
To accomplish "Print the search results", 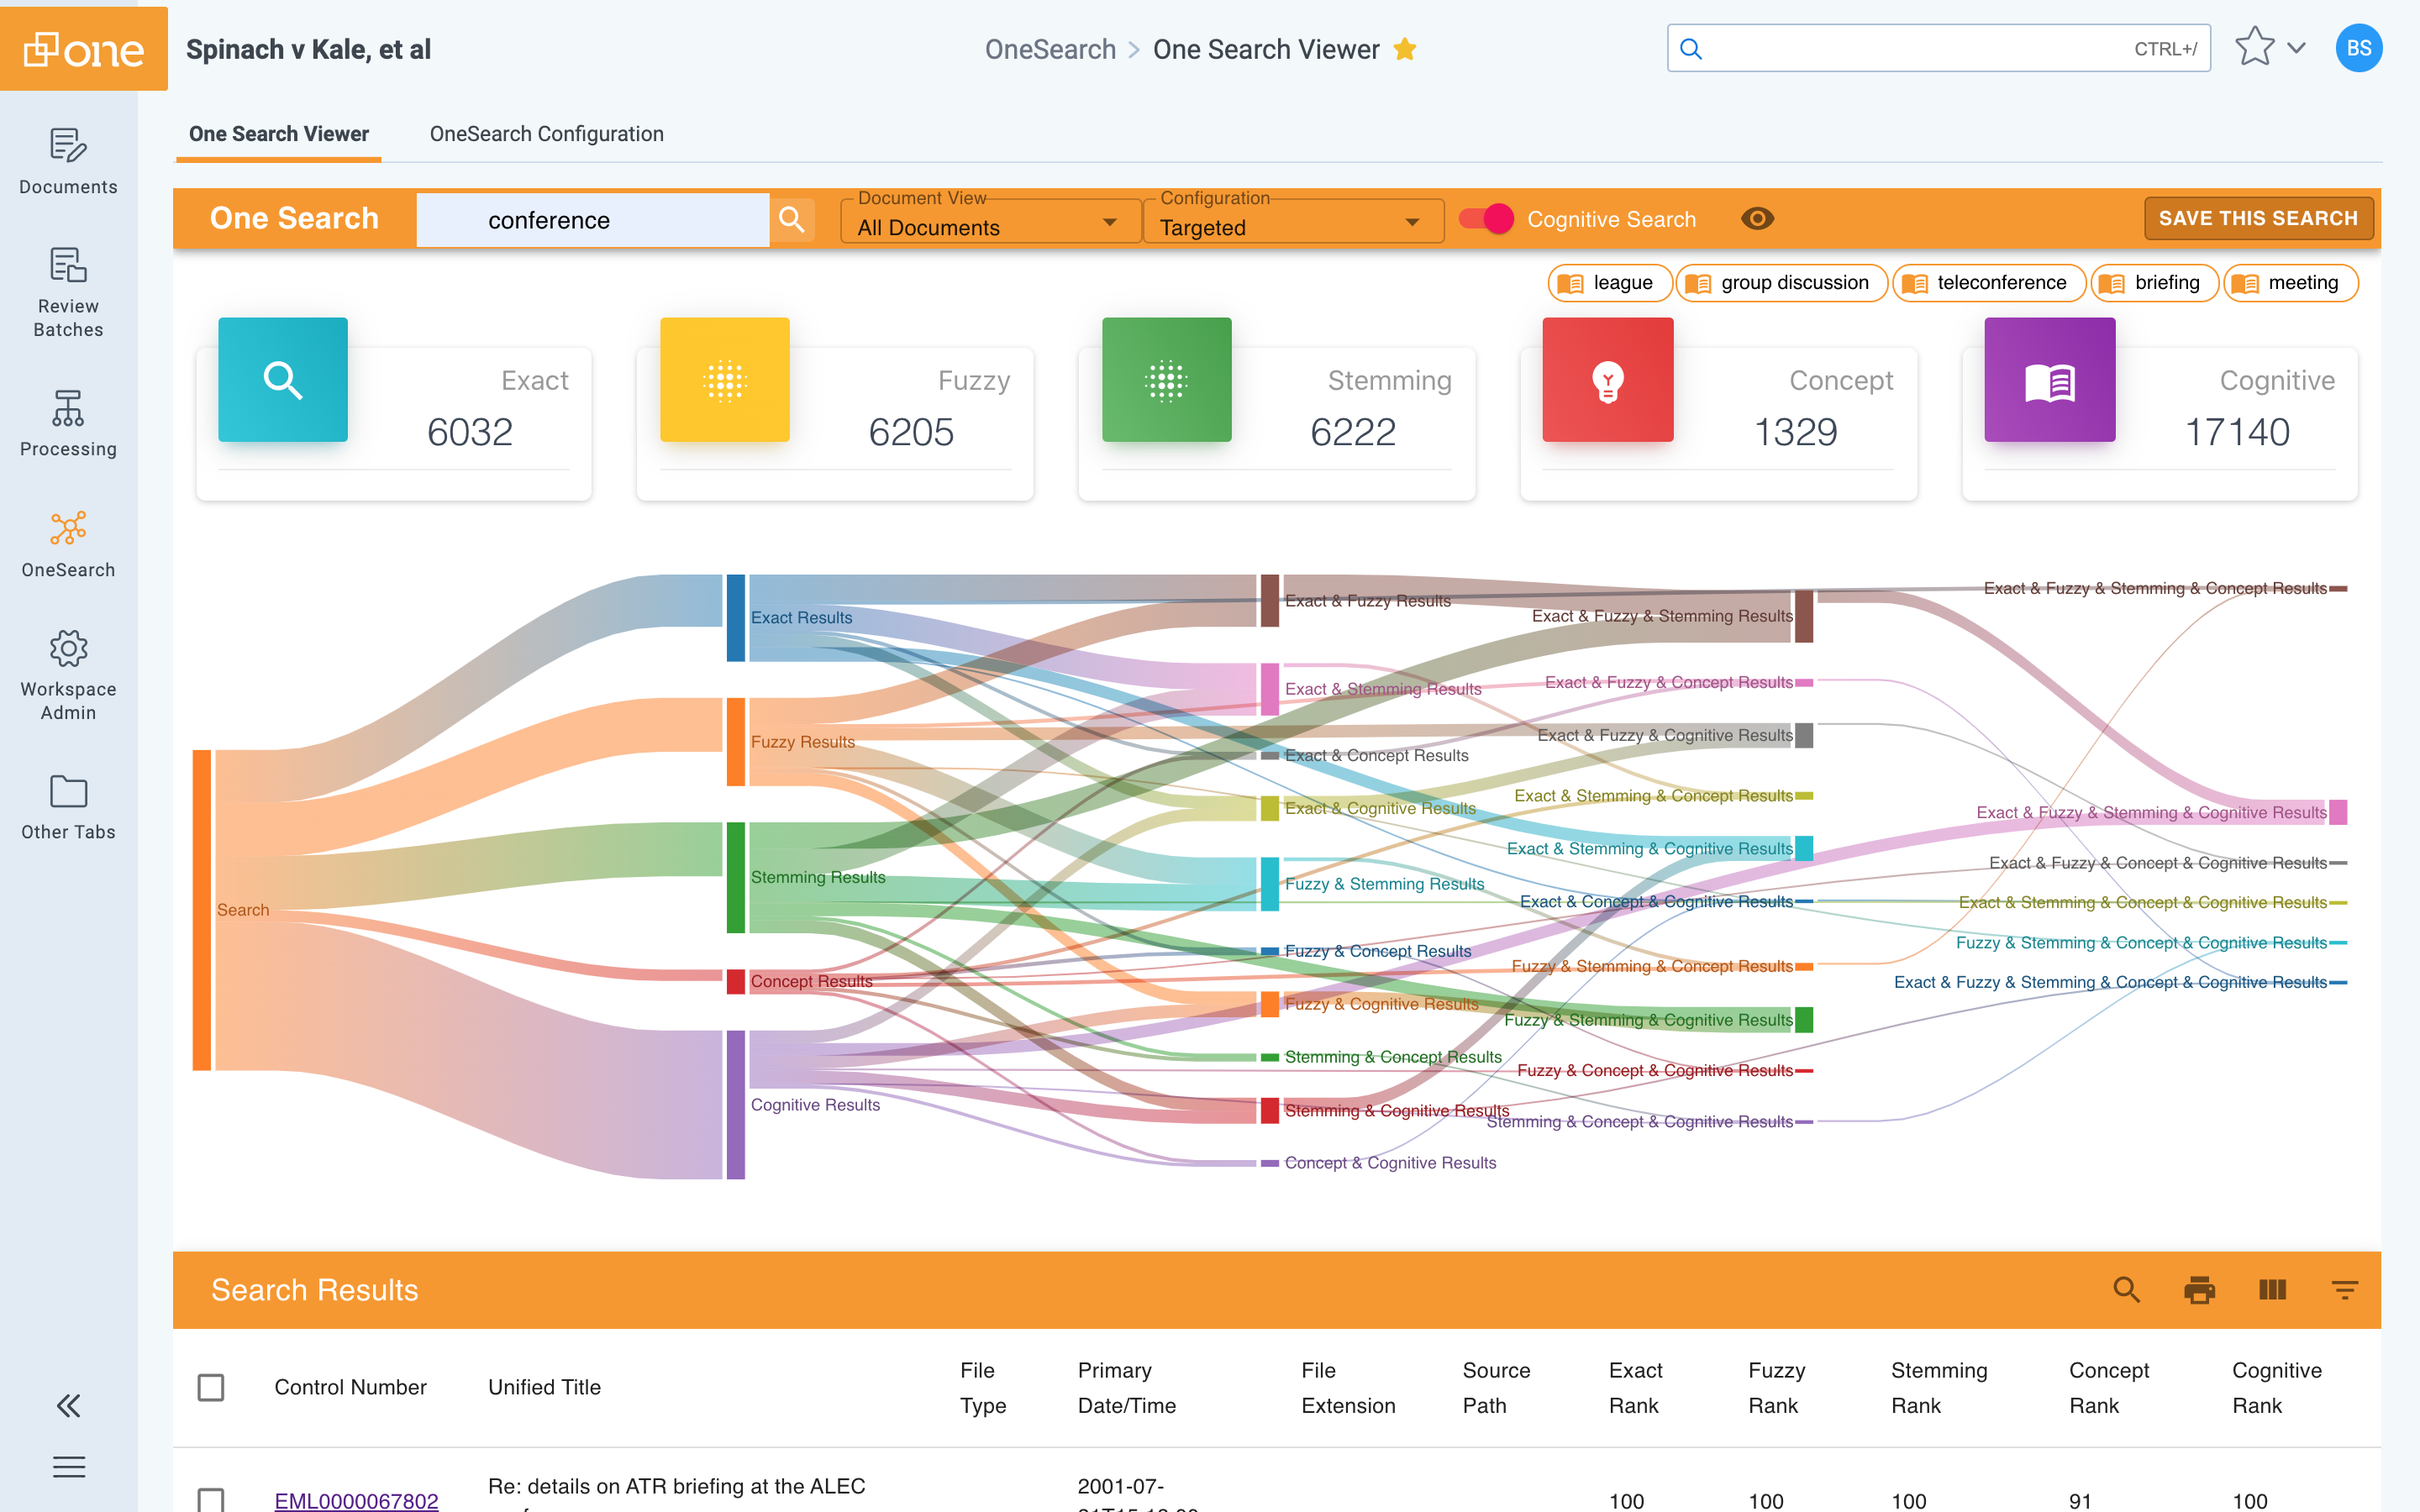I will coord(2199,1289).
